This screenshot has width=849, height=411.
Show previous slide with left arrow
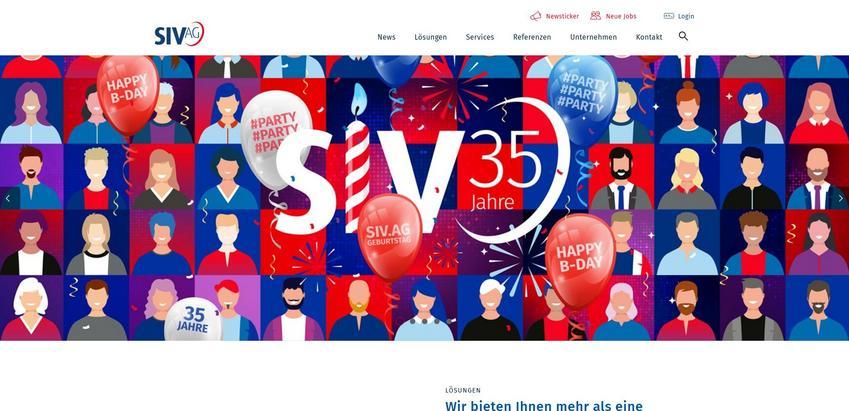8,198
